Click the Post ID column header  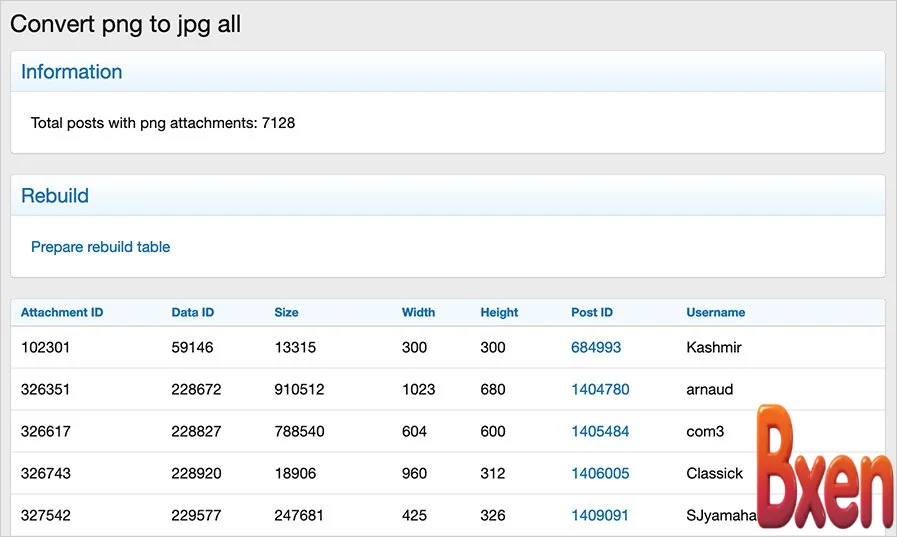(x=592, y=313)
